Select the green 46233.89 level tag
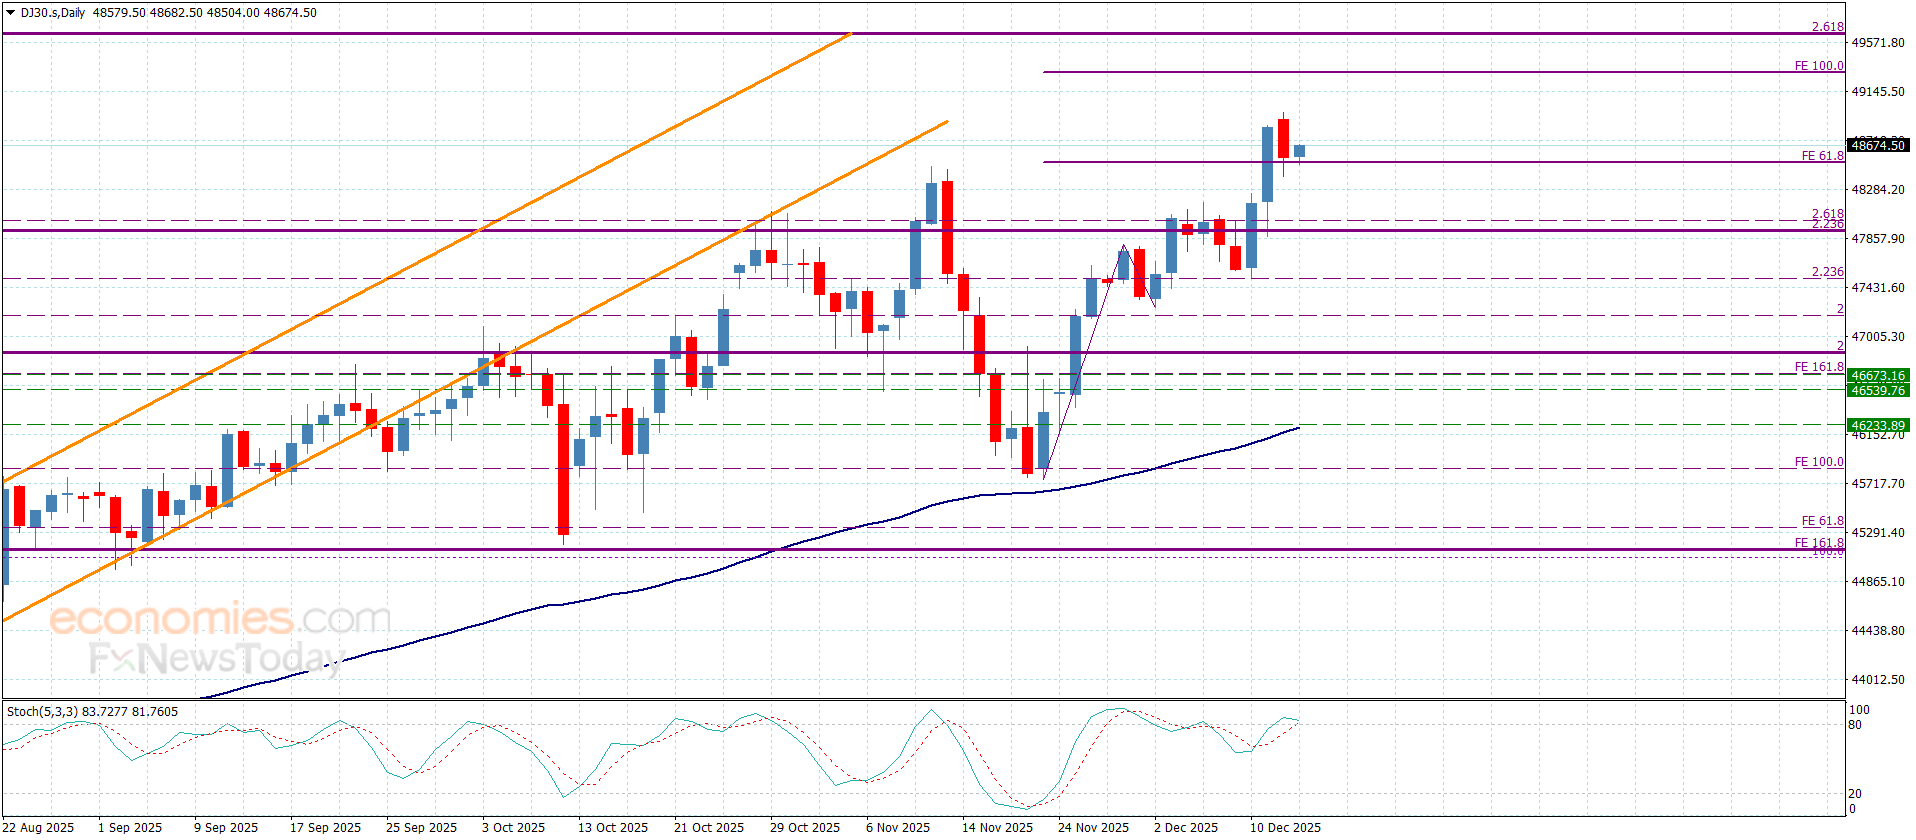1916x840 pixels. pos(1878,425)
